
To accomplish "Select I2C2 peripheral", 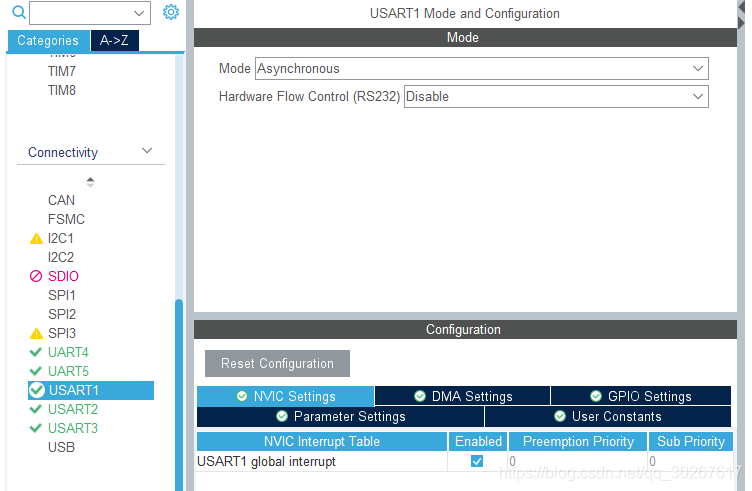I will (61, 257).
